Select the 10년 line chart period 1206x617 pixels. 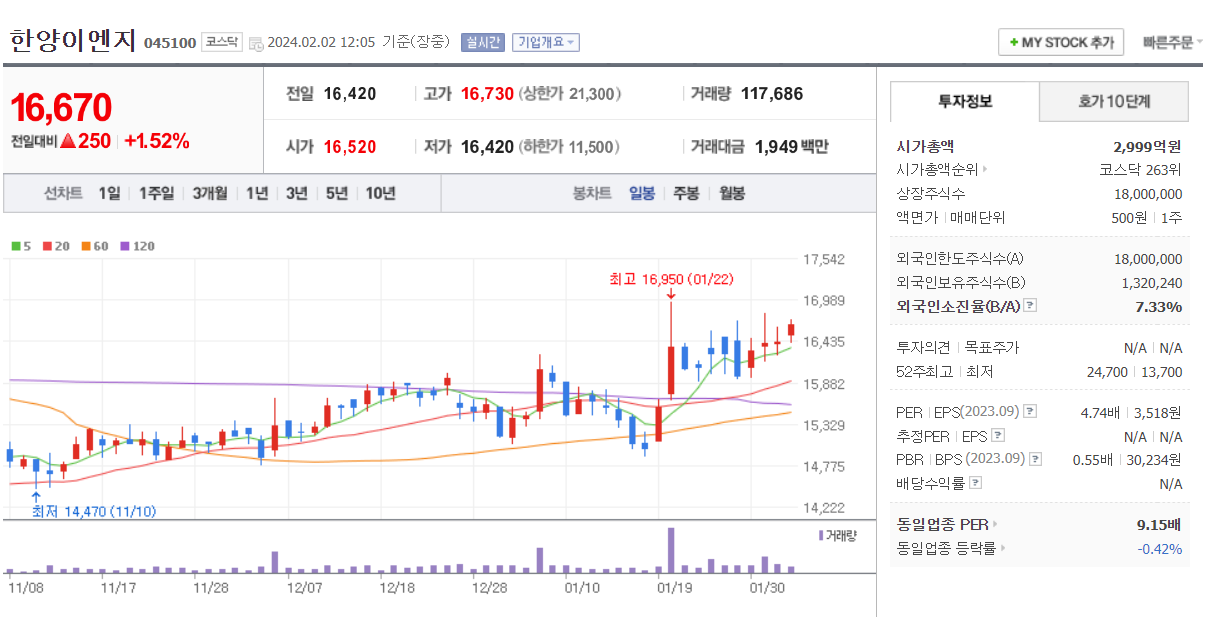[x=380, y=194]
